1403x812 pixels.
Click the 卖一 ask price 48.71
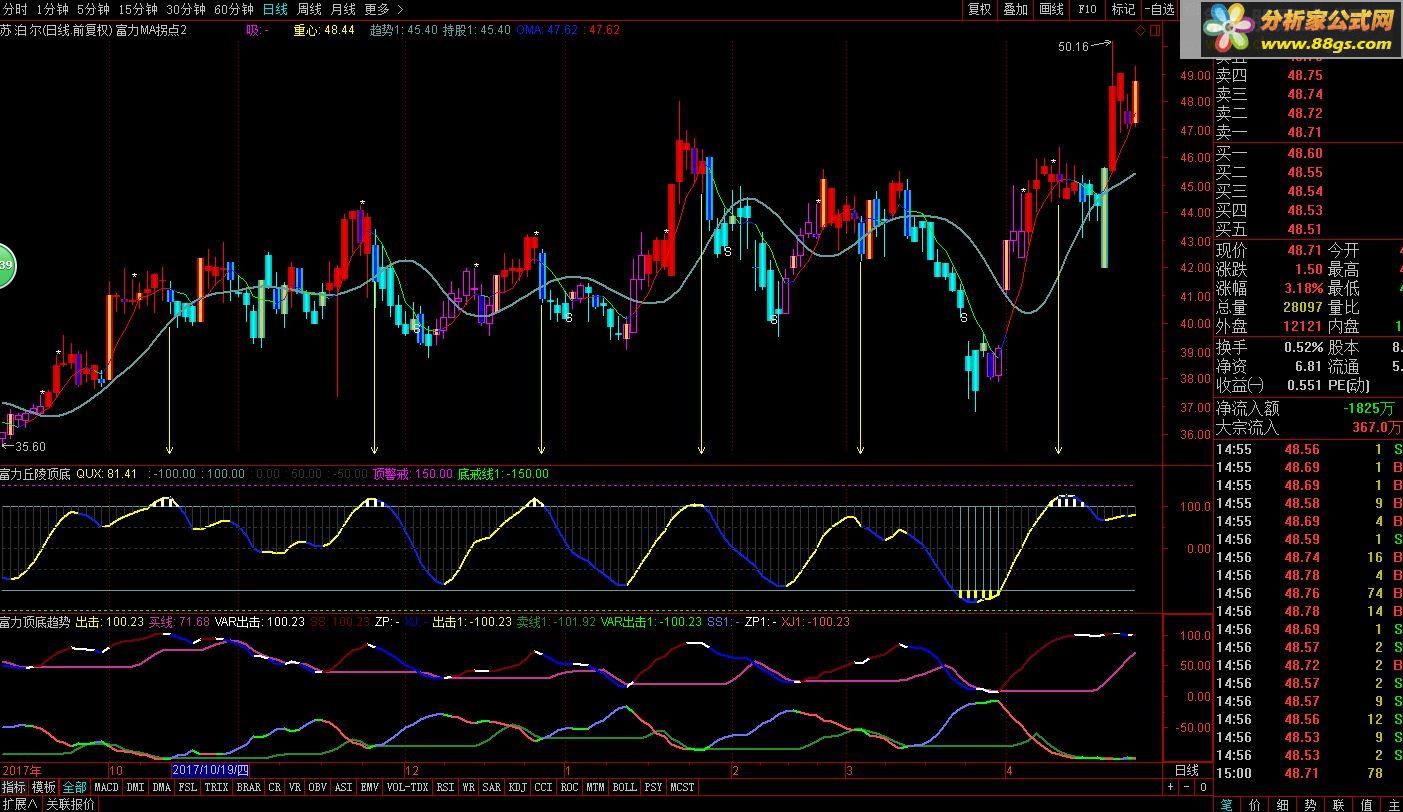(x=1305, y=132)
